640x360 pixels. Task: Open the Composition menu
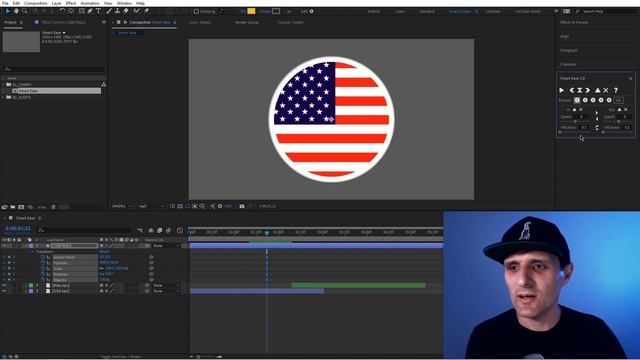tap(36, 3)
